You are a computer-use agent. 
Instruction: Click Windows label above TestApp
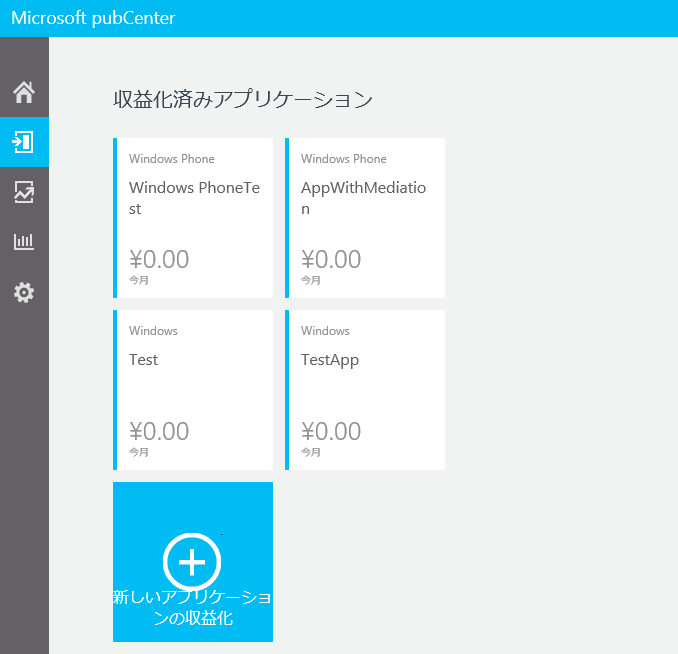(325, 331)
